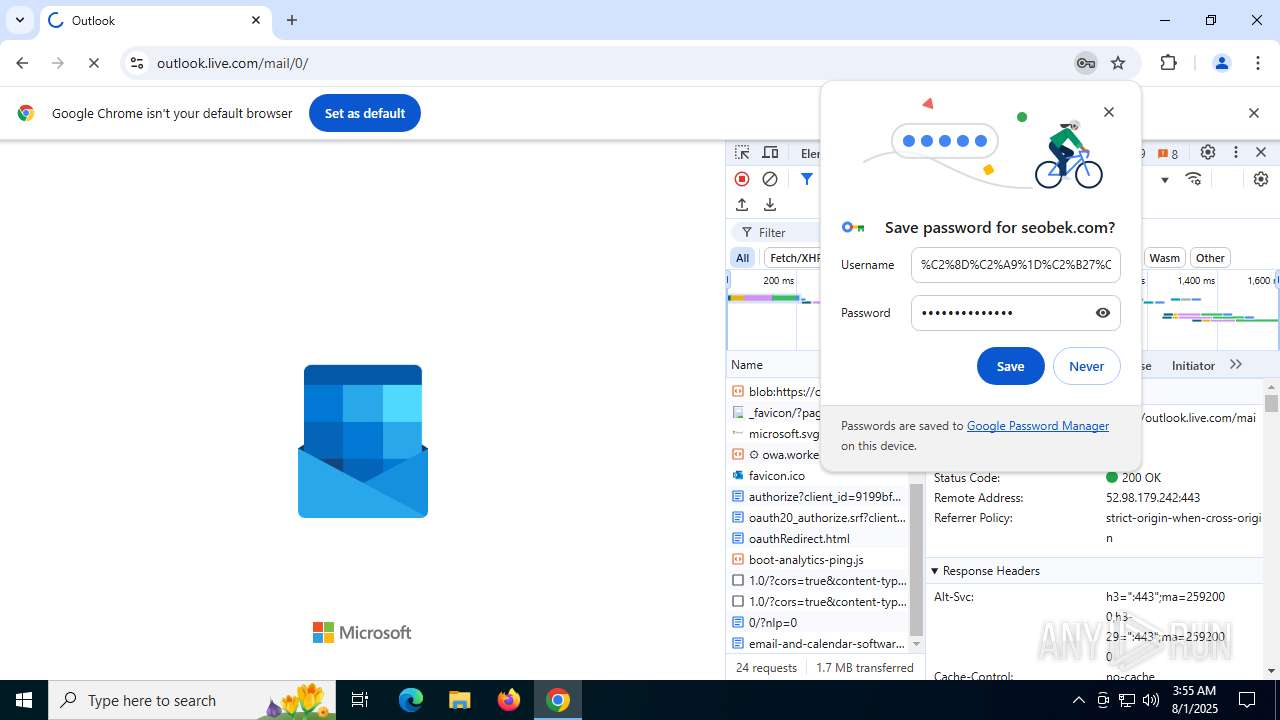Select the favicon.ico request
The height and width of the screenshot is (720, 1280).
click(x=776, y=476)
